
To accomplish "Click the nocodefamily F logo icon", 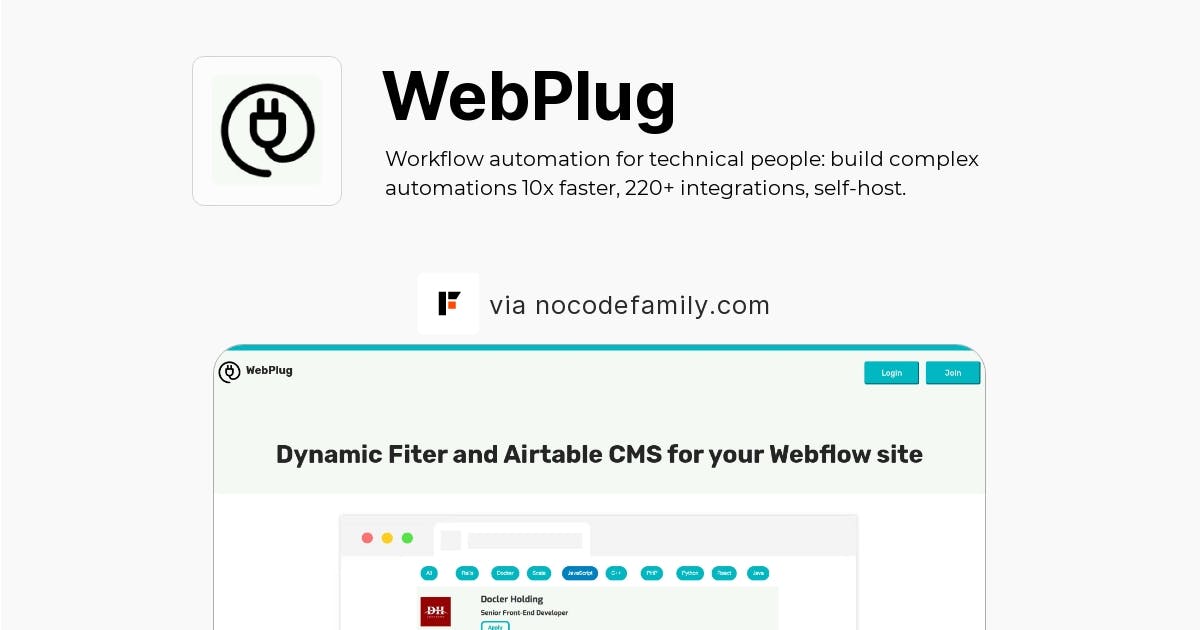I will click(448, 303).
